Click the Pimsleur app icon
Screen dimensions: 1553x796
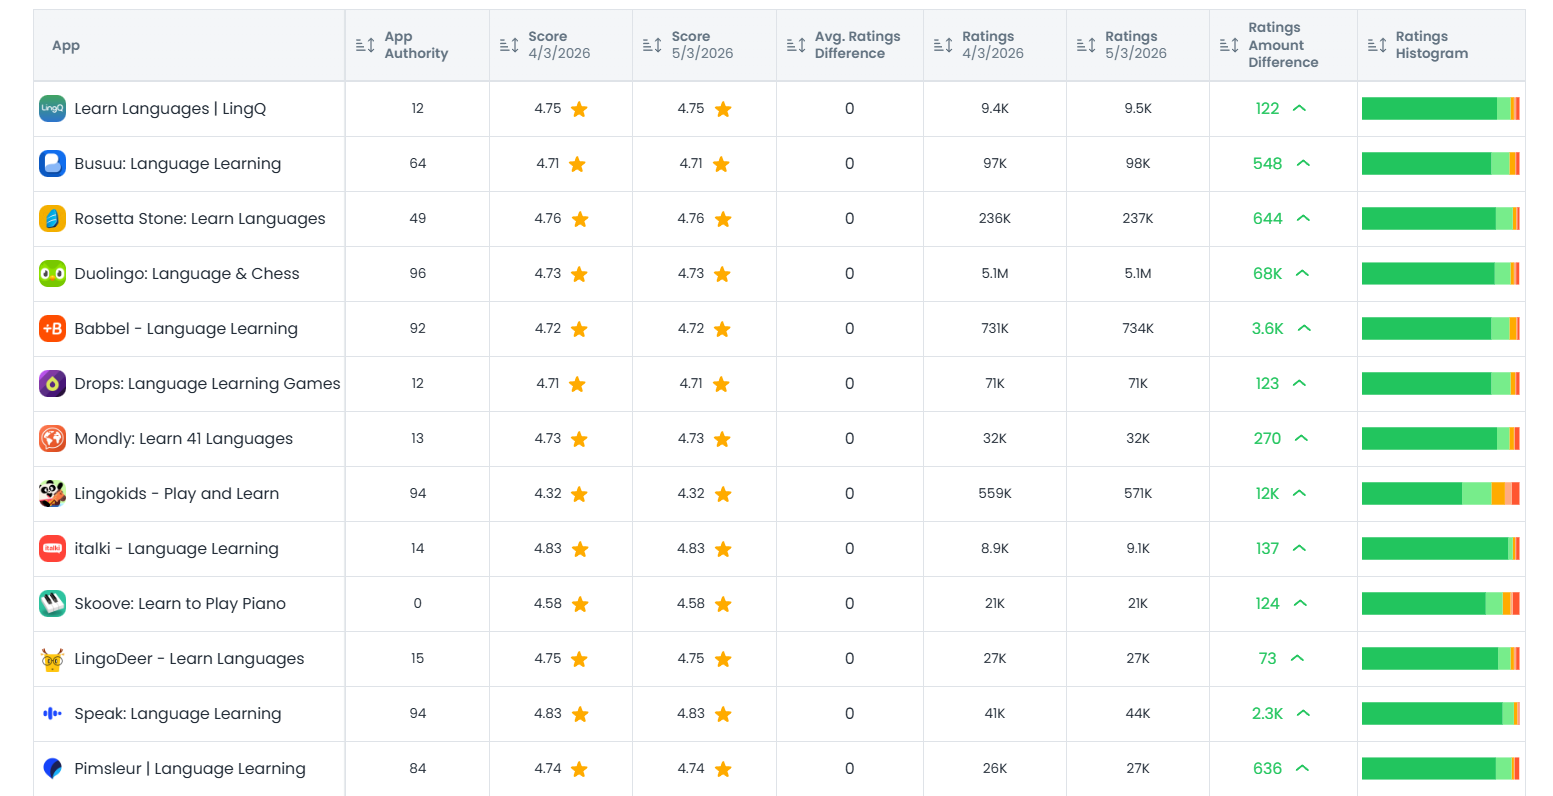[x=52, y=769]
